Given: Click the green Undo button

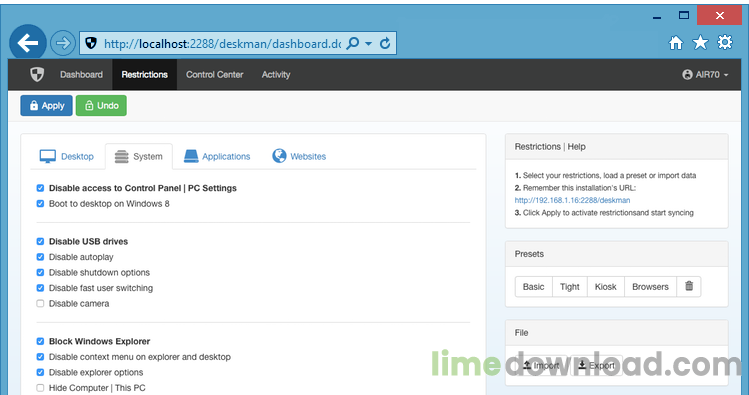Looking at the screenshot, I should pyautogui.click(x=101, y=106).
